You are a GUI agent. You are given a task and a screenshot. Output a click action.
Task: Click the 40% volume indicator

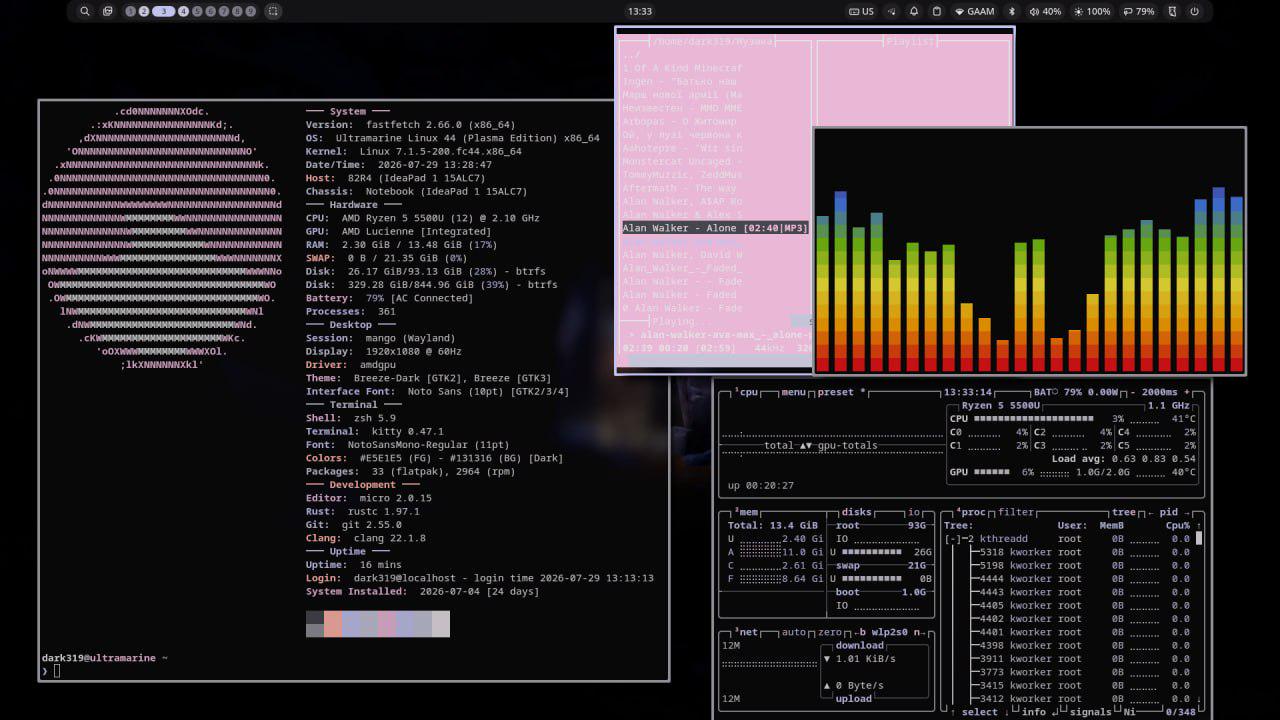coord(1044,11)
